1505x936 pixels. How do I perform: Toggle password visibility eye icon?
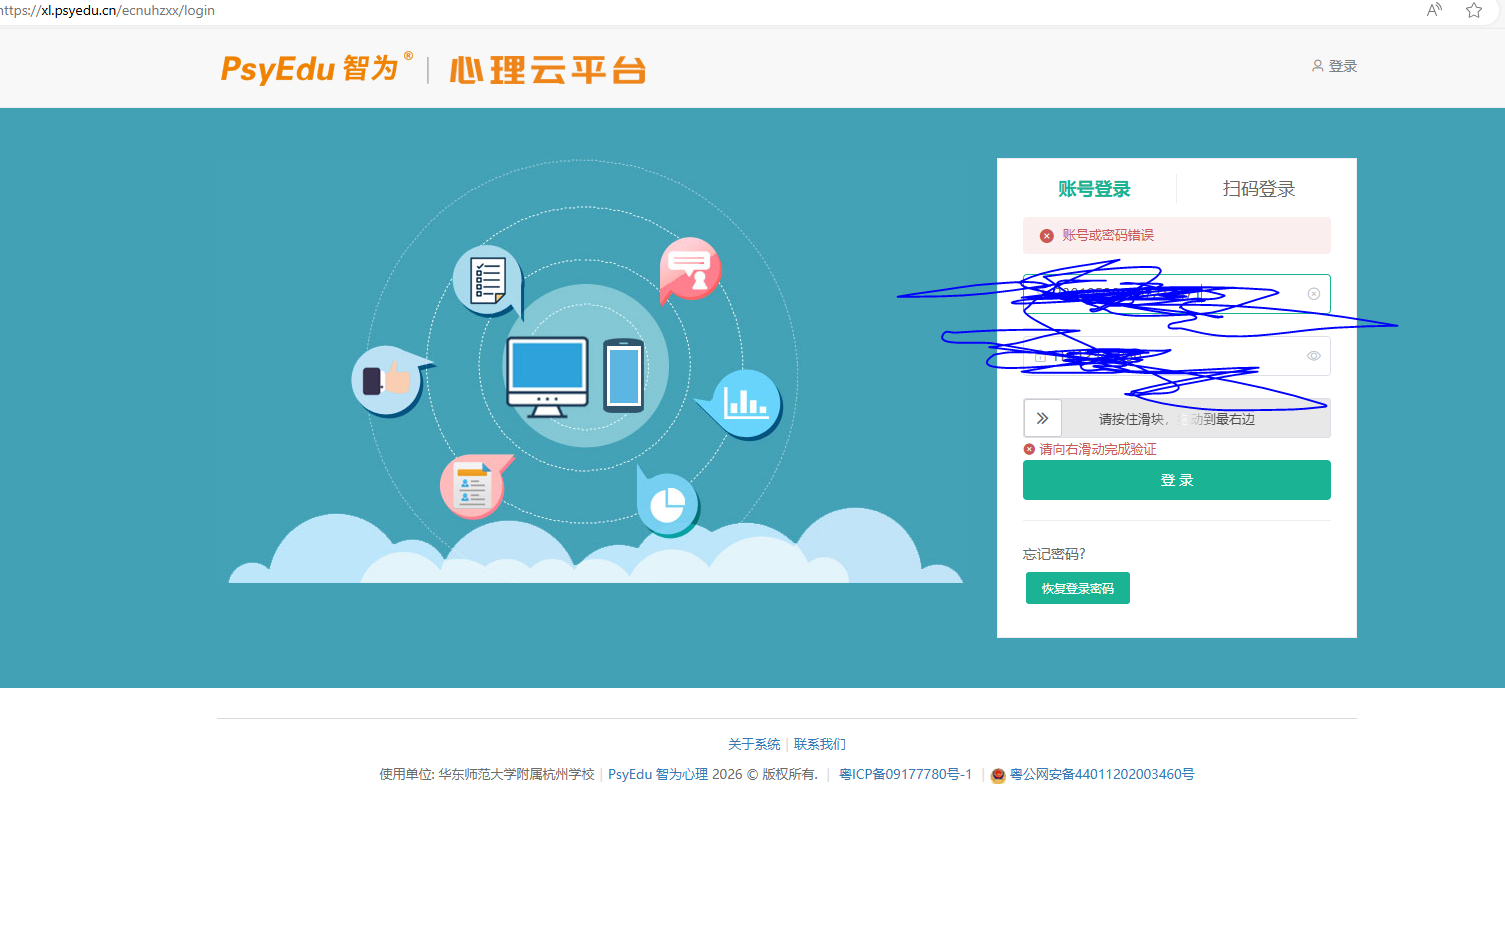pyautogui.click(x=1314, y=356)
